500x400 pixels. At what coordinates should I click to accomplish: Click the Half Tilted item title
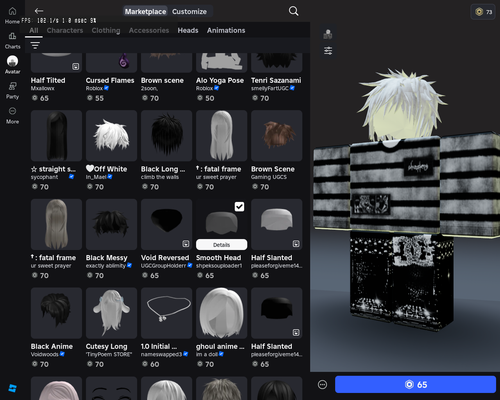48,80
